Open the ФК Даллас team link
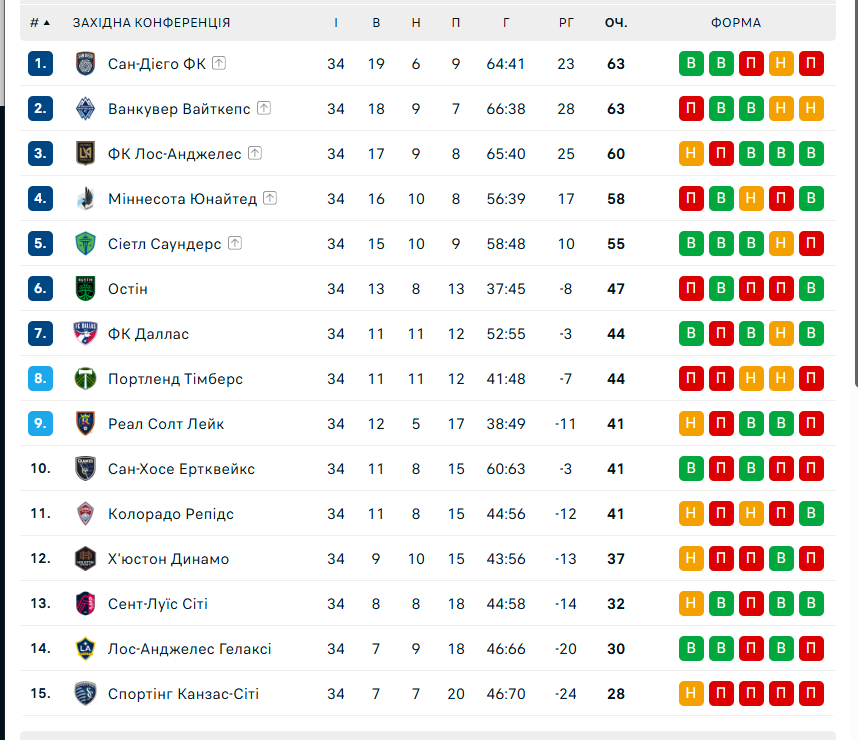This screenshot has height=740, width=858. 148,334
